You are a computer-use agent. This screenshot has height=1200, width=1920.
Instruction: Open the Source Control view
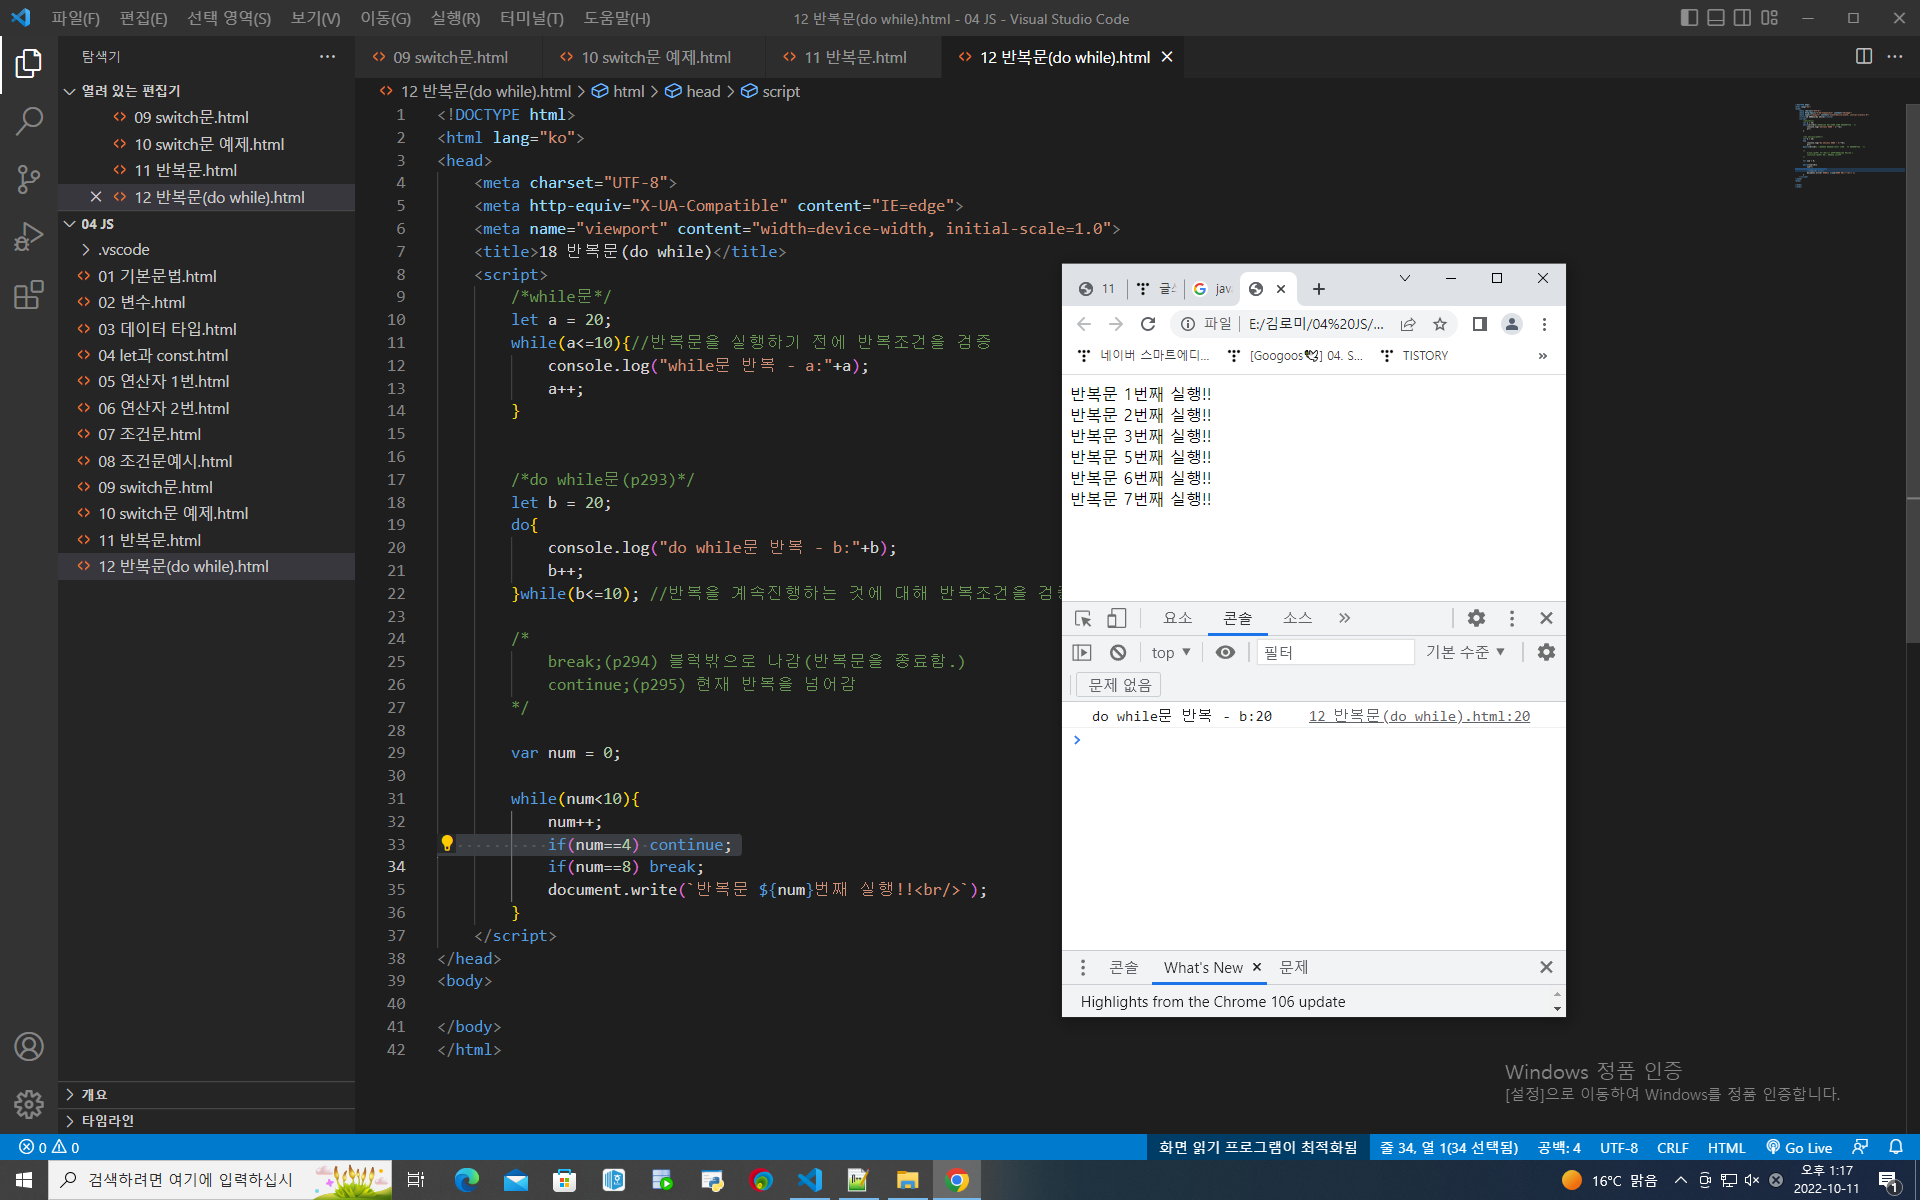pyautogui.click(x=29, y=179)
